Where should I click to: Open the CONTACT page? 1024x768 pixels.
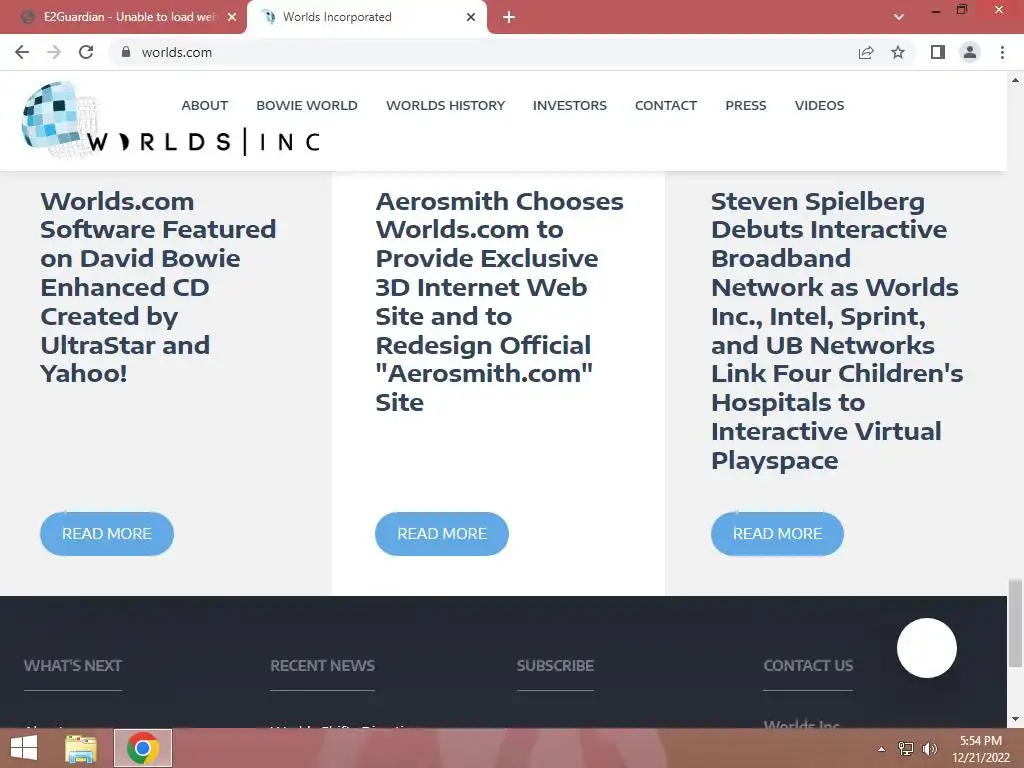tap(665, 105)
